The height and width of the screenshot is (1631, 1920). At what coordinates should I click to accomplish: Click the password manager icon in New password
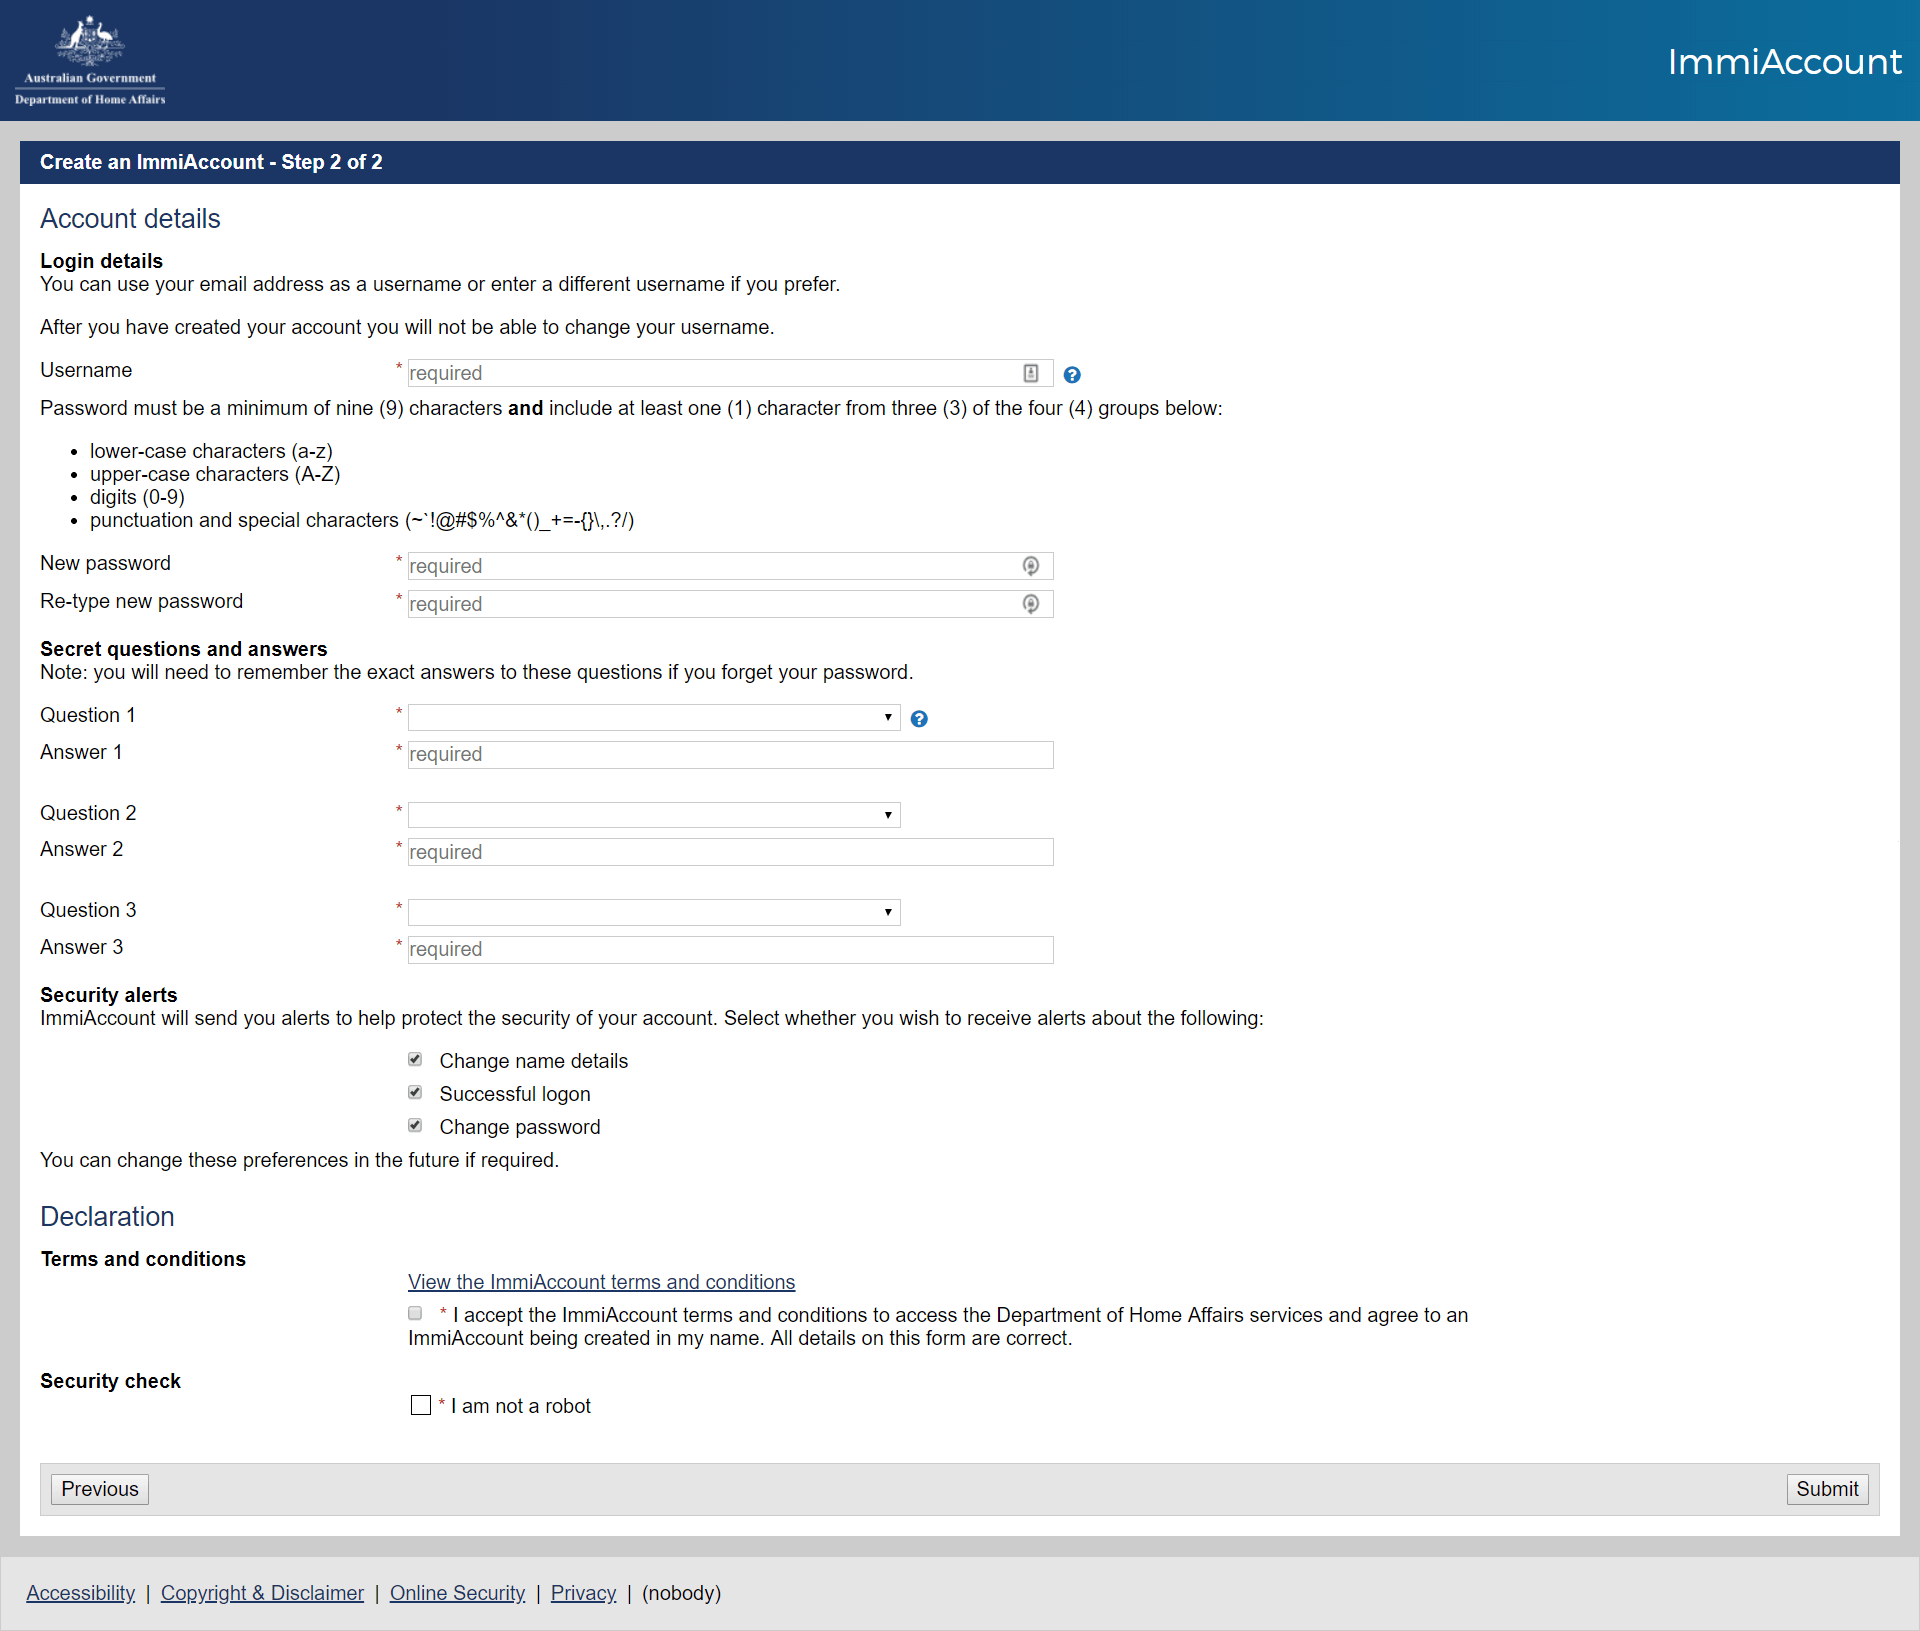[x=1031, y=566]
